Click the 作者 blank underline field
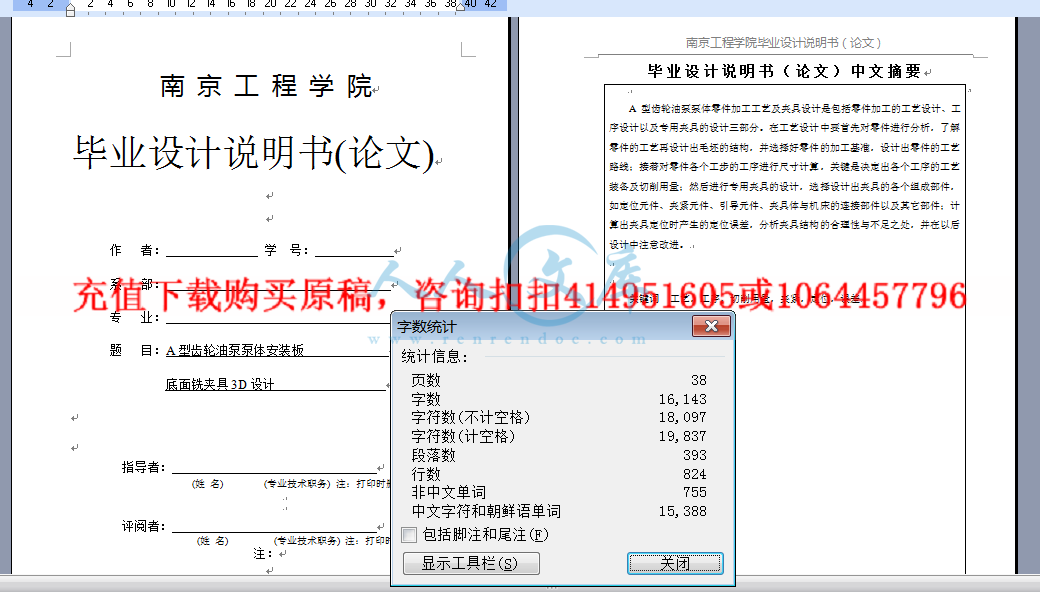Image resolution: width=1040 pixels, height=592 pixels. 212,251
